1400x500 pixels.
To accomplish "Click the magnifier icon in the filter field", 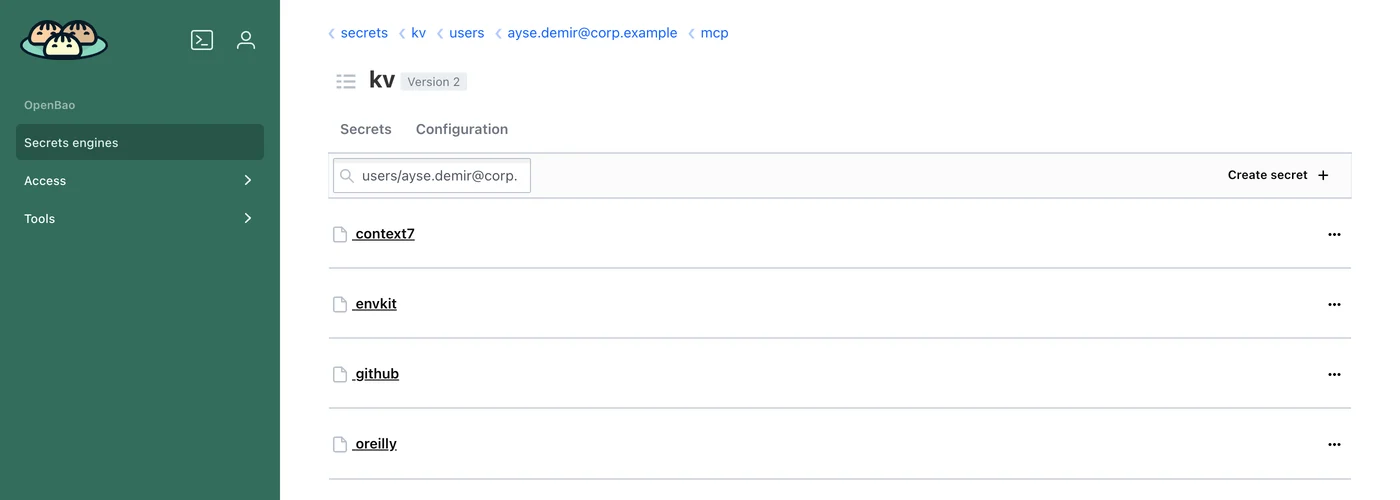I will point(347,175).
